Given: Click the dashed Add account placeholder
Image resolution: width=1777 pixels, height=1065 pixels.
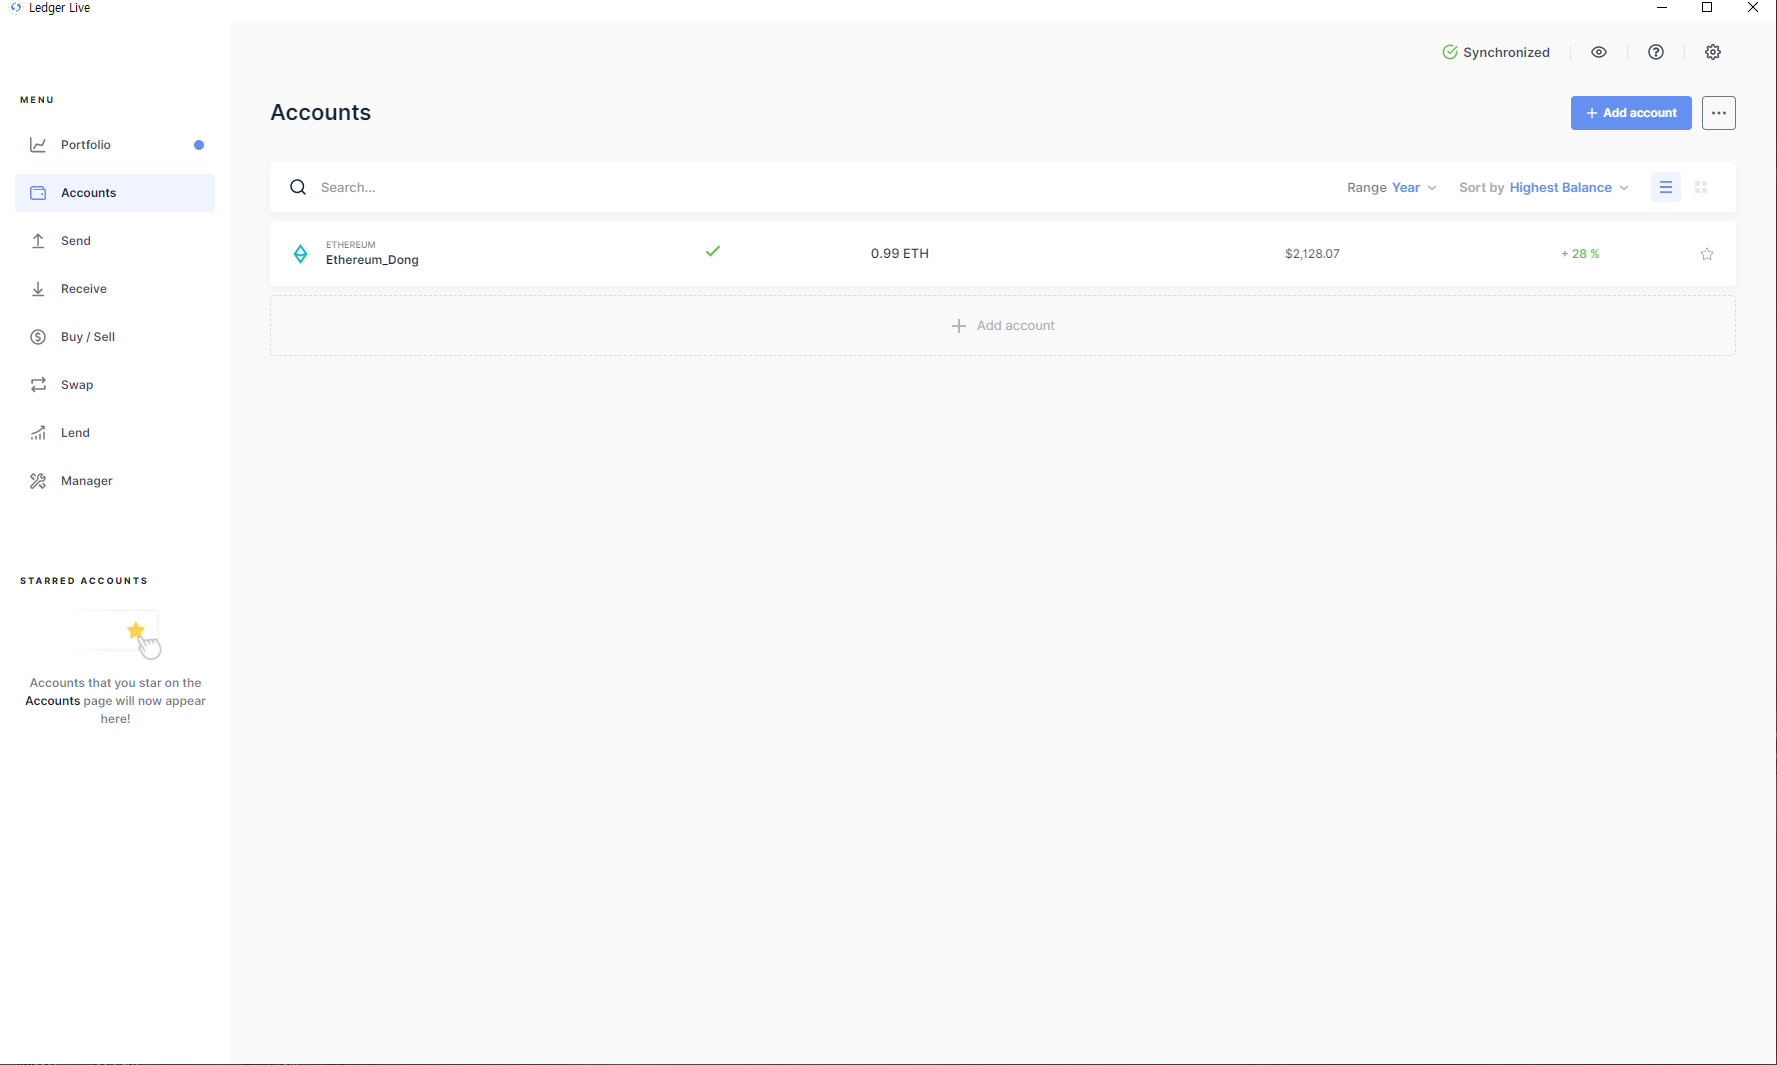Looking at the screenshot, I should [x=1003, y=326].
